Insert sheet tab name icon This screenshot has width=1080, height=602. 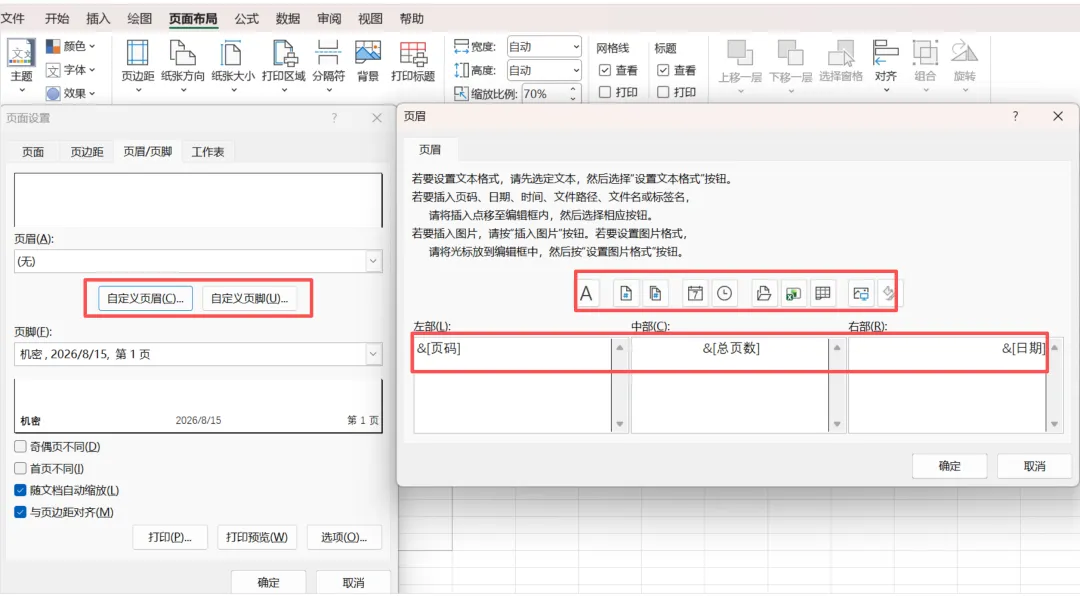click(822, 293)
